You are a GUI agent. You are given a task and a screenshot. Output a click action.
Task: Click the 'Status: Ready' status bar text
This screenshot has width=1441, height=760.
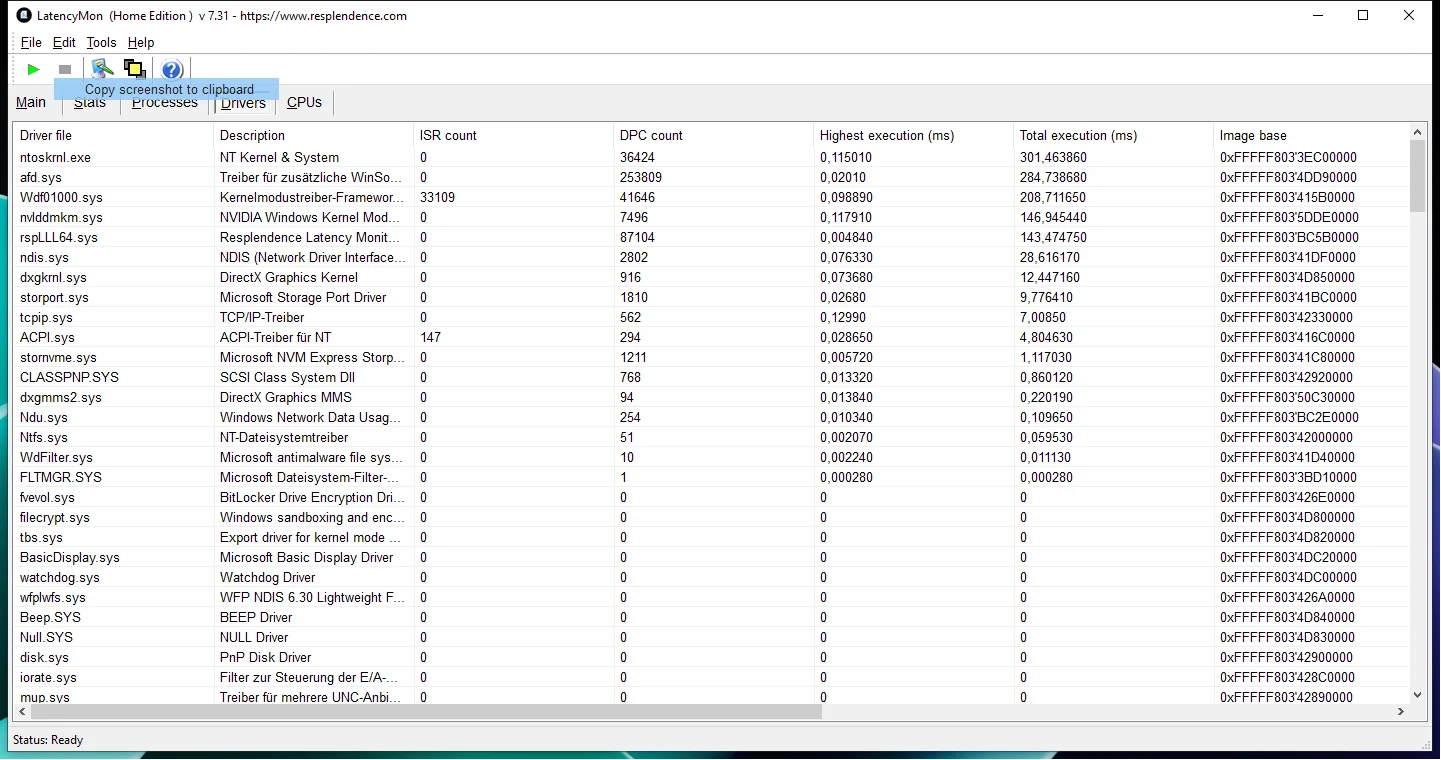coord(48,740)
